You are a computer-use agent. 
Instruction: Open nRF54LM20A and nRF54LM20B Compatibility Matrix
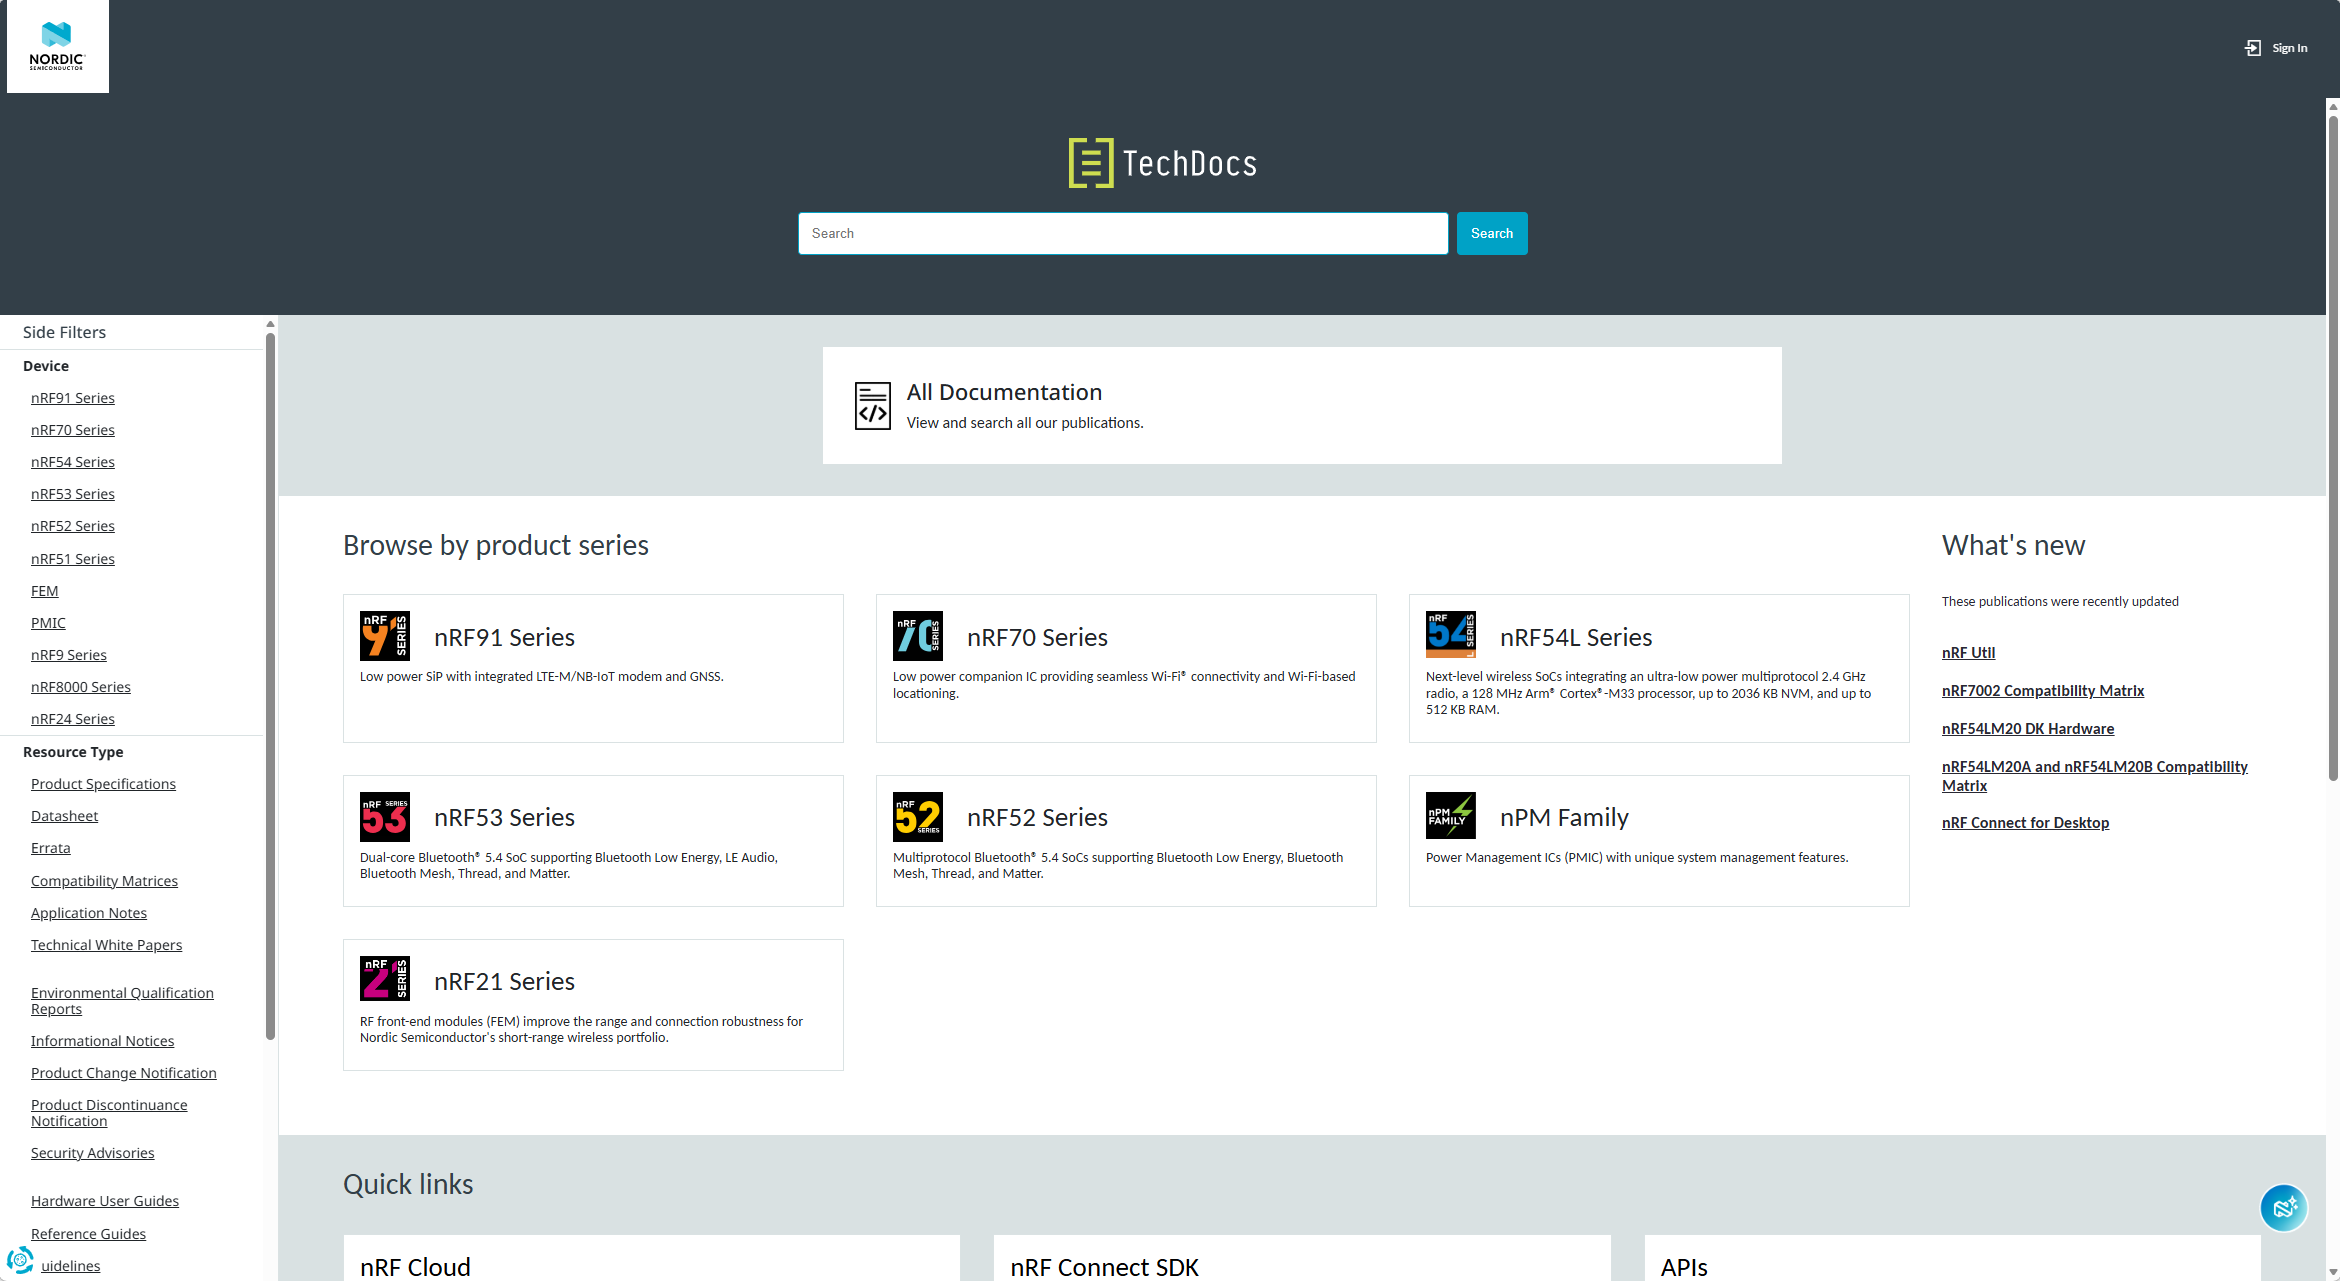pos(2095,776)
